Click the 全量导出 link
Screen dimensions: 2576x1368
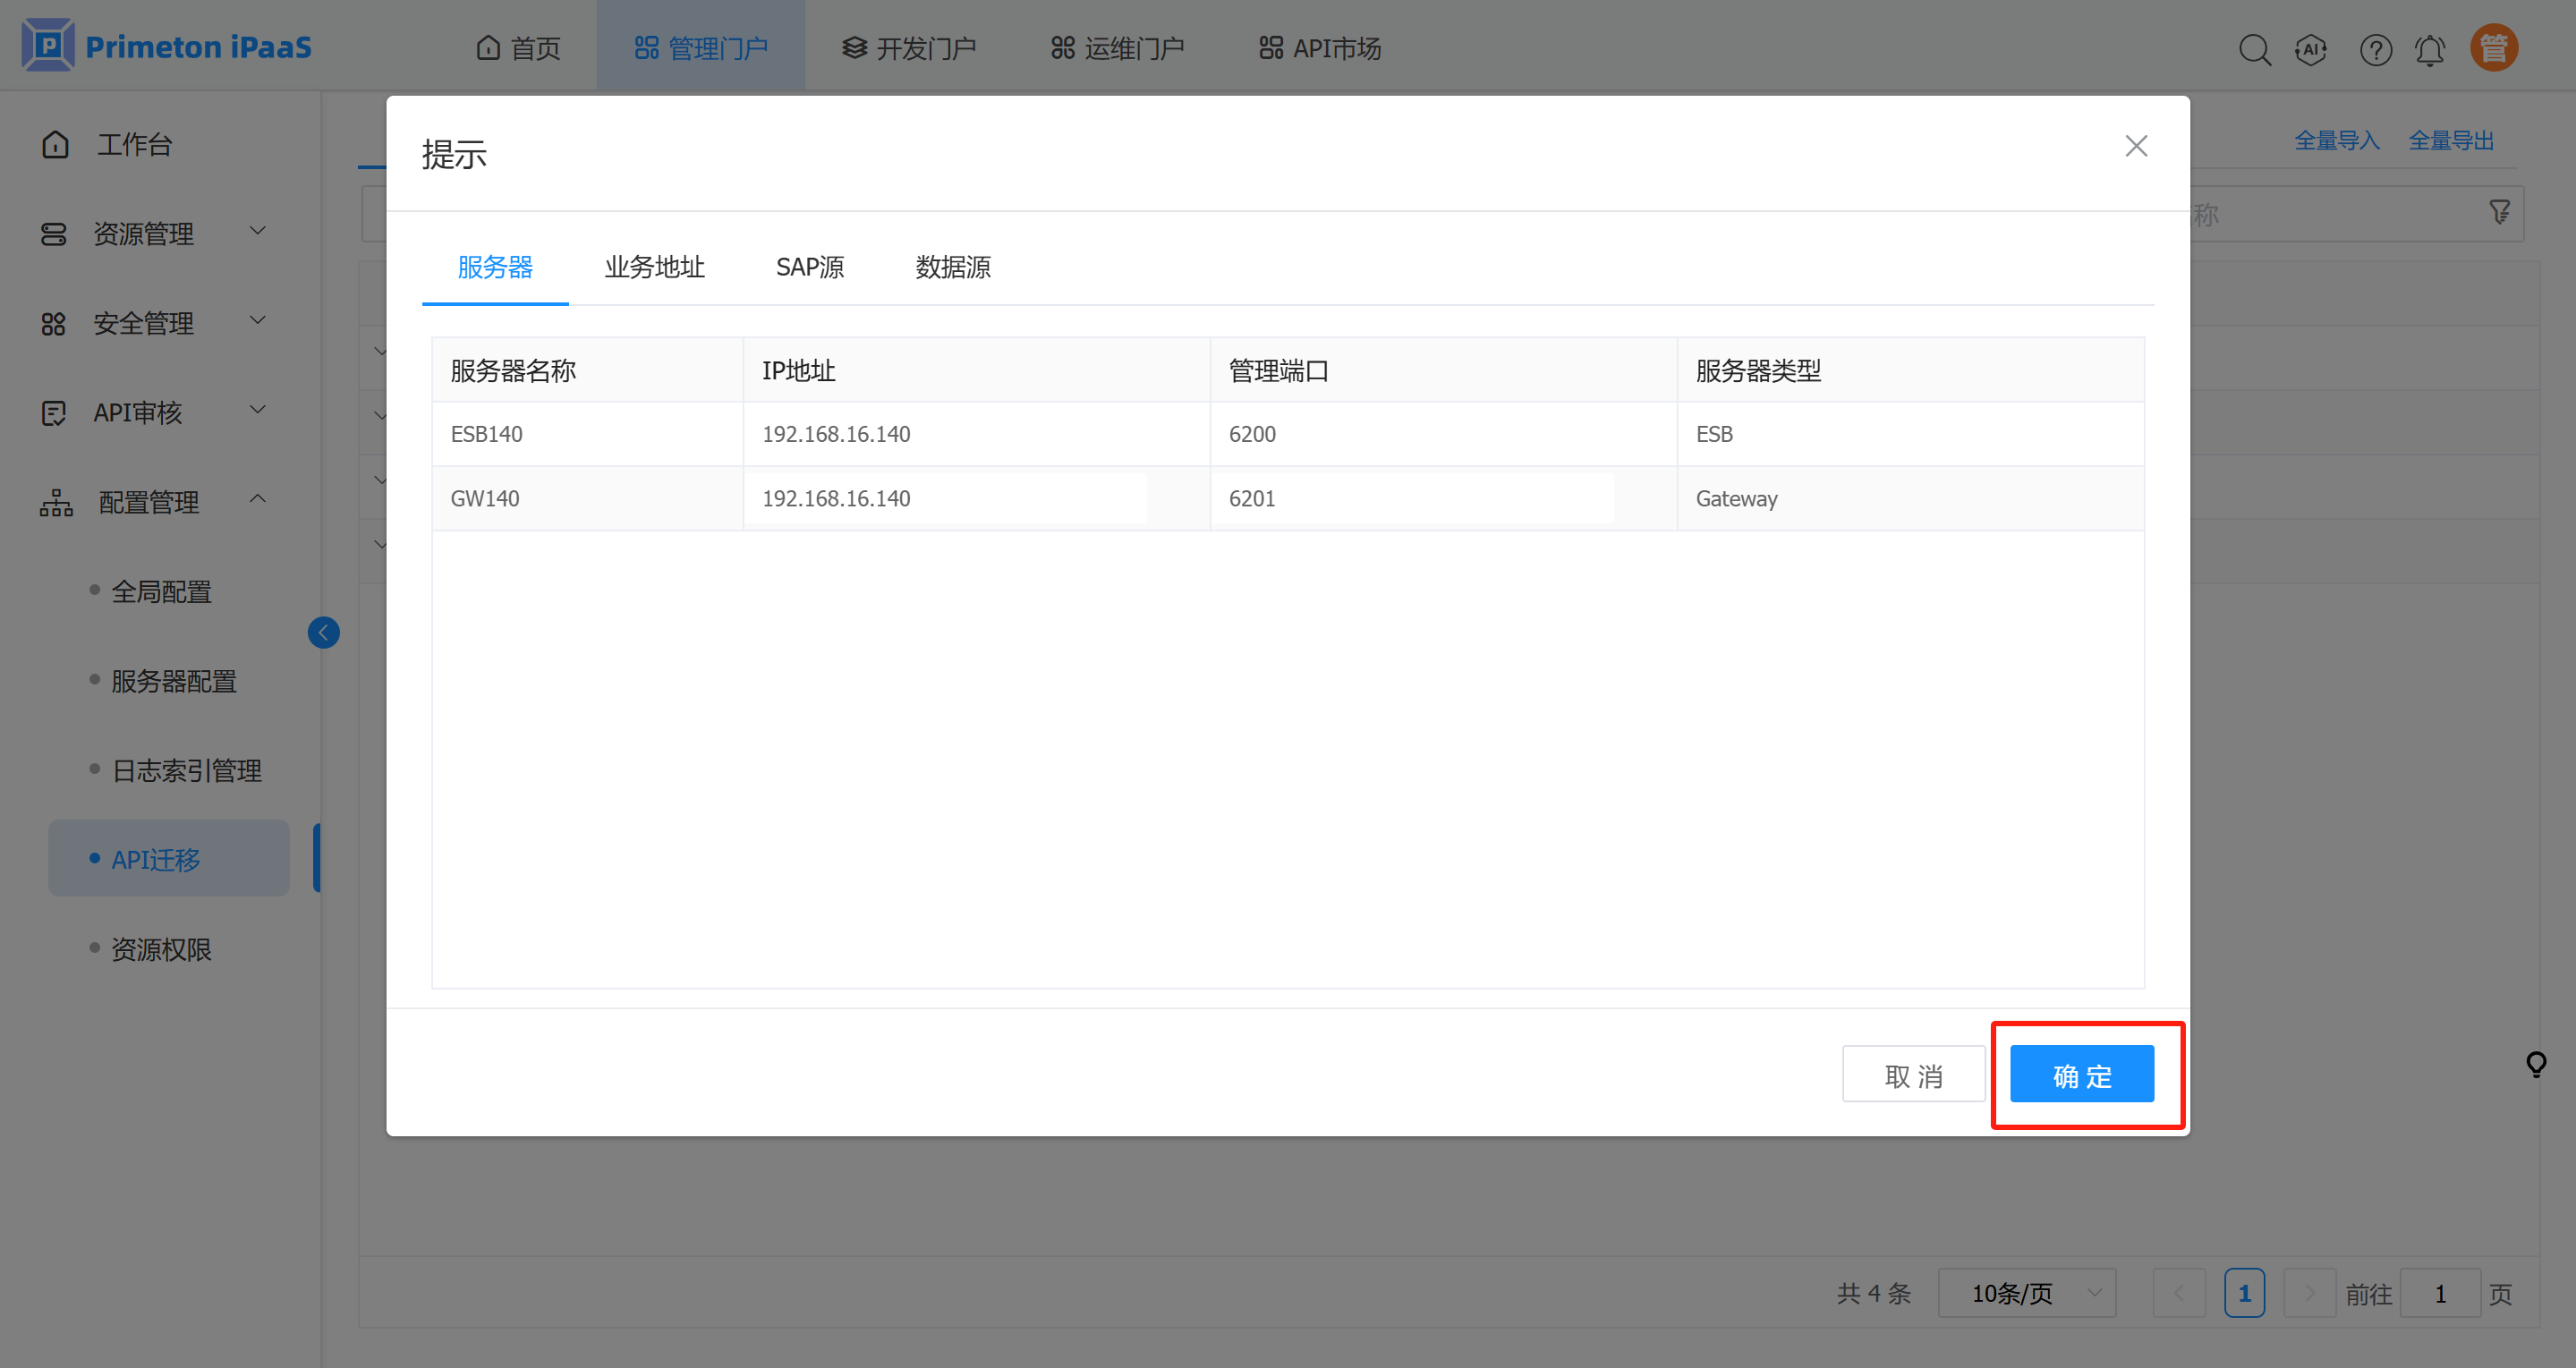pos(2450,140)
